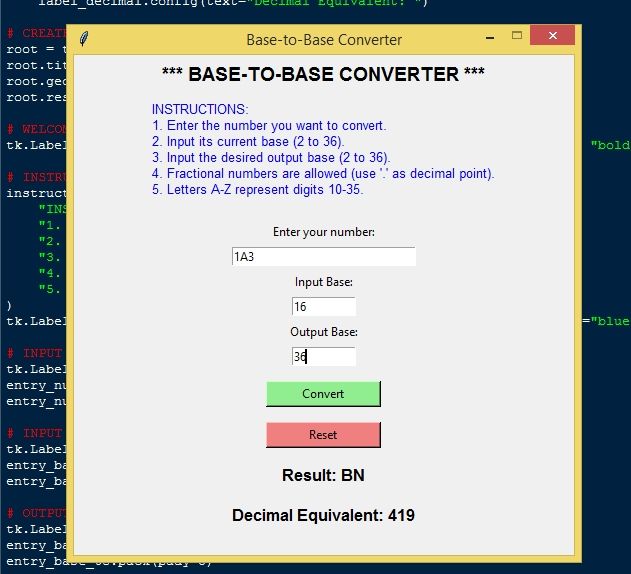Image resolution: width=631 pixels, height=574 pixels.
Task: Click the 'Input Base:' label
Action: [323, 283]
